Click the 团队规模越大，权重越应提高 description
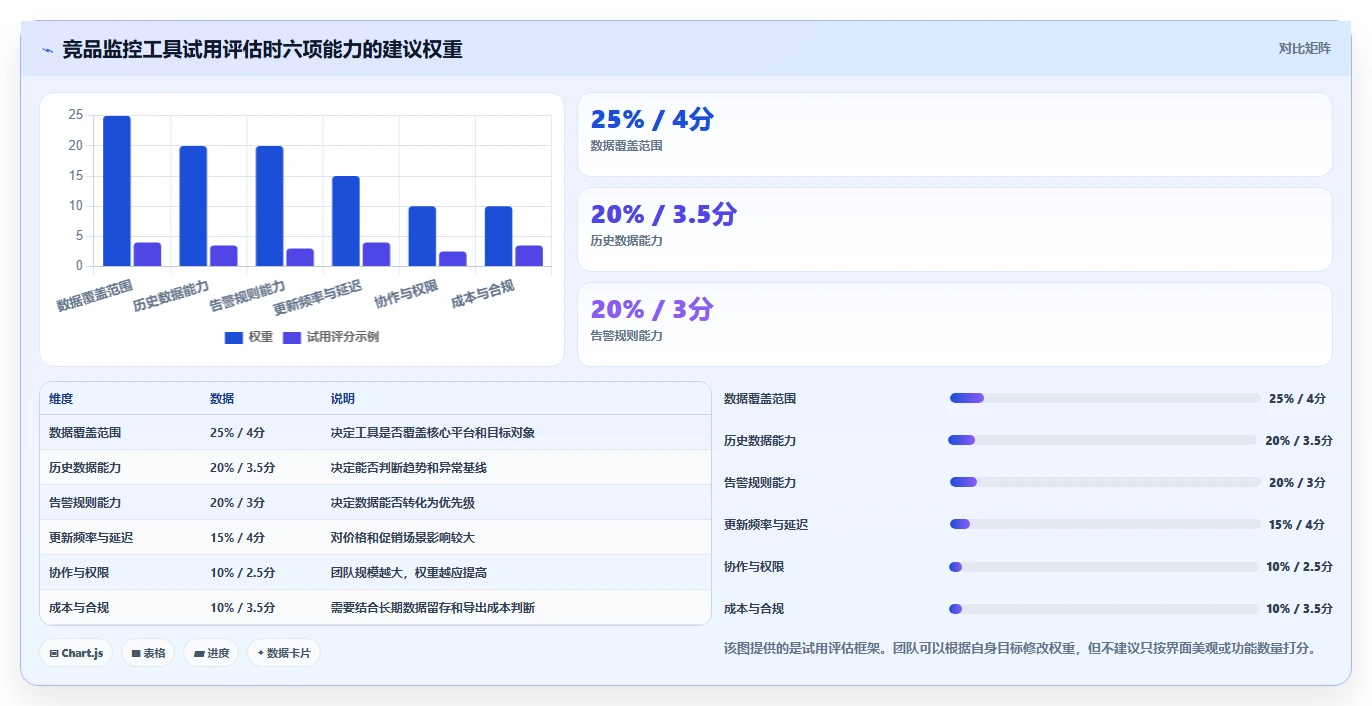Screen dimensions: 1372x706 pos(409,573)
